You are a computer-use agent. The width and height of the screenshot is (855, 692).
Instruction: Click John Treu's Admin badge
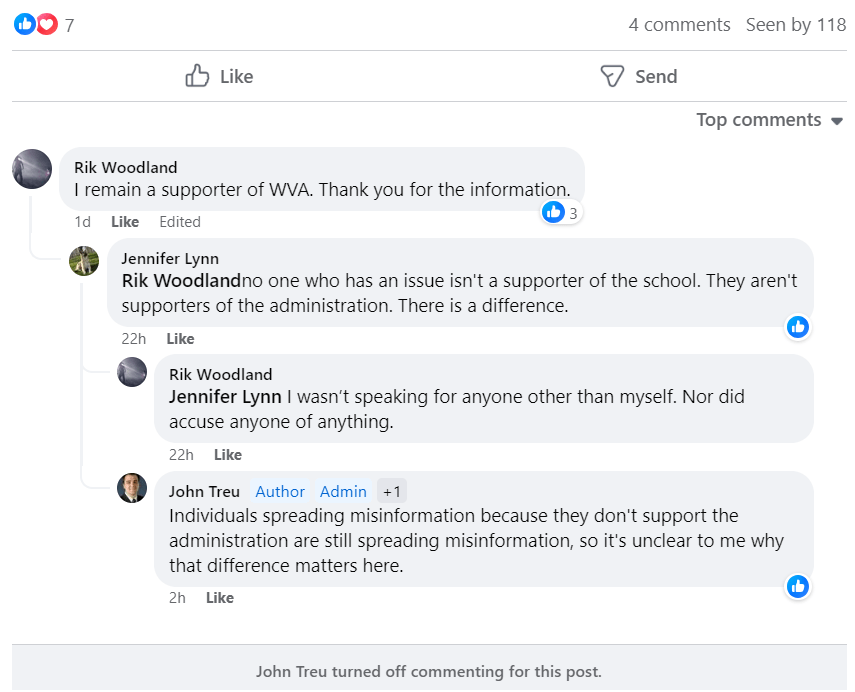coord(343,491)
